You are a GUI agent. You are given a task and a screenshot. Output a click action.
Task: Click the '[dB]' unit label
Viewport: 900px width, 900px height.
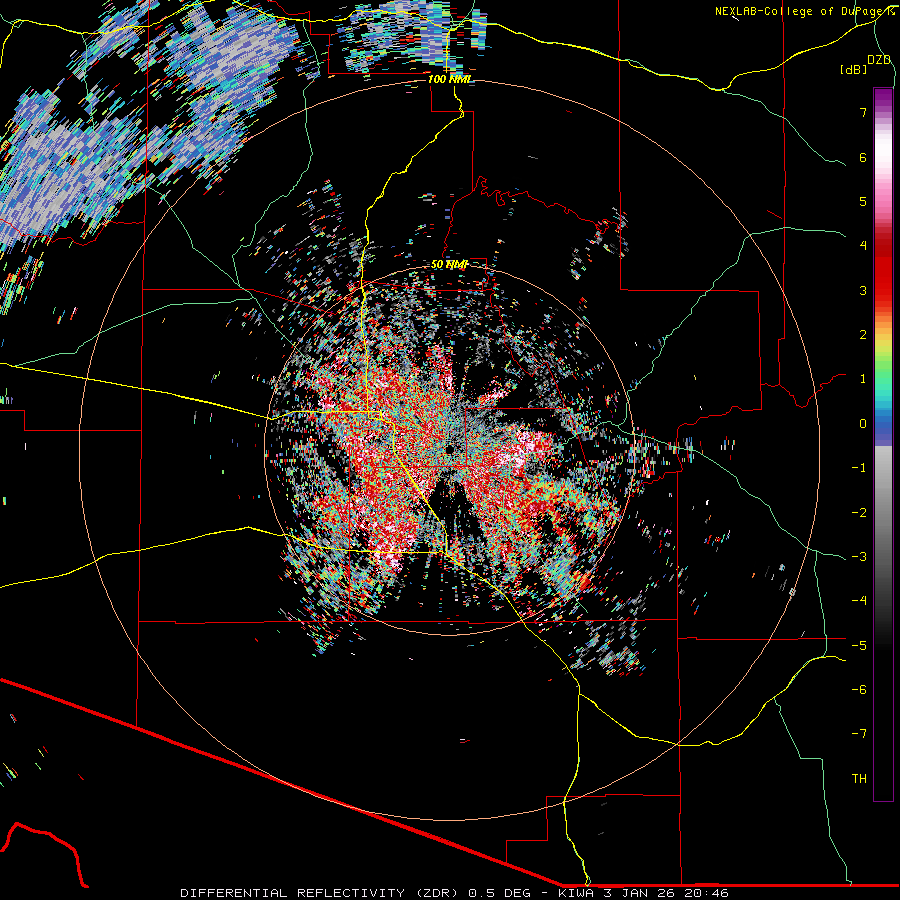pyautogui.click(x=854, y=69)
